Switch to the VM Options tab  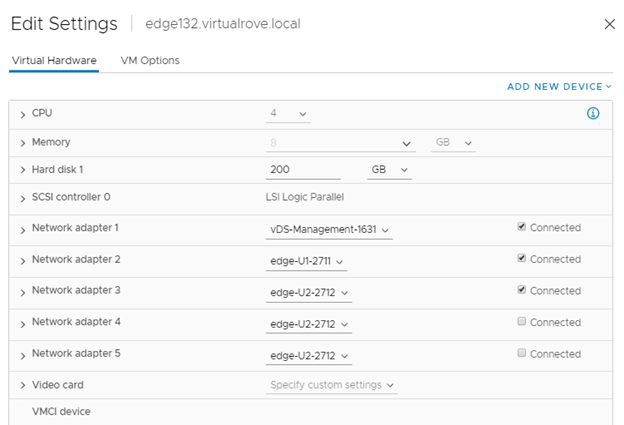pos(150,61)
